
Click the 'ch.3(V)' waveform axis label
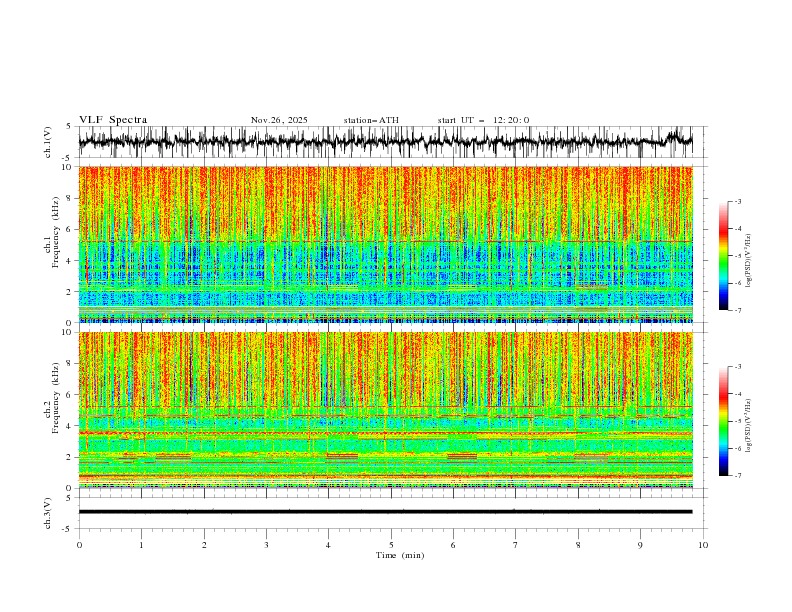coord(48,513)
